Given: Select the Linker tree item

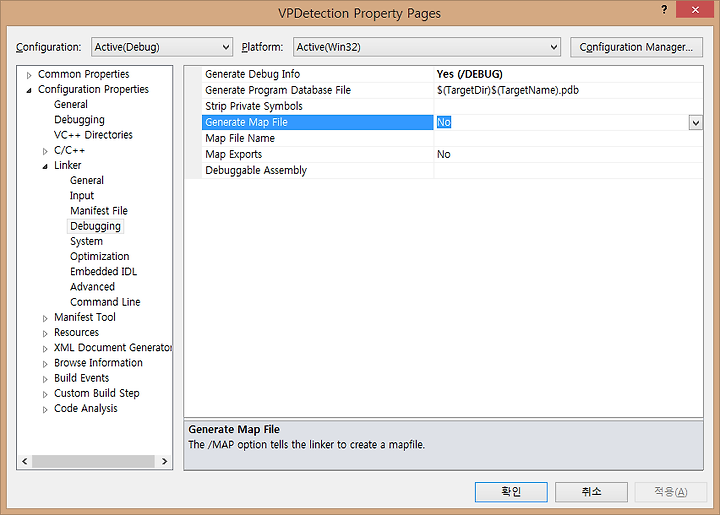Looking at the screenshot, I should point(68,165).
